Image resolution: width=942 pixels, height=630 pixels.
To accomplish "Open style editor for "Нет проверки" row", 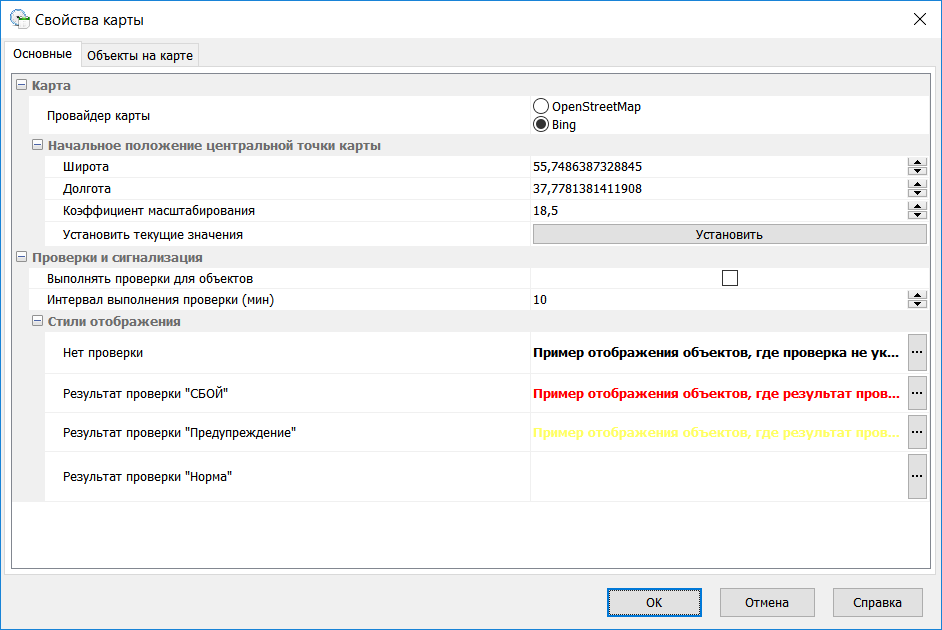I will [x=917, y=352].
